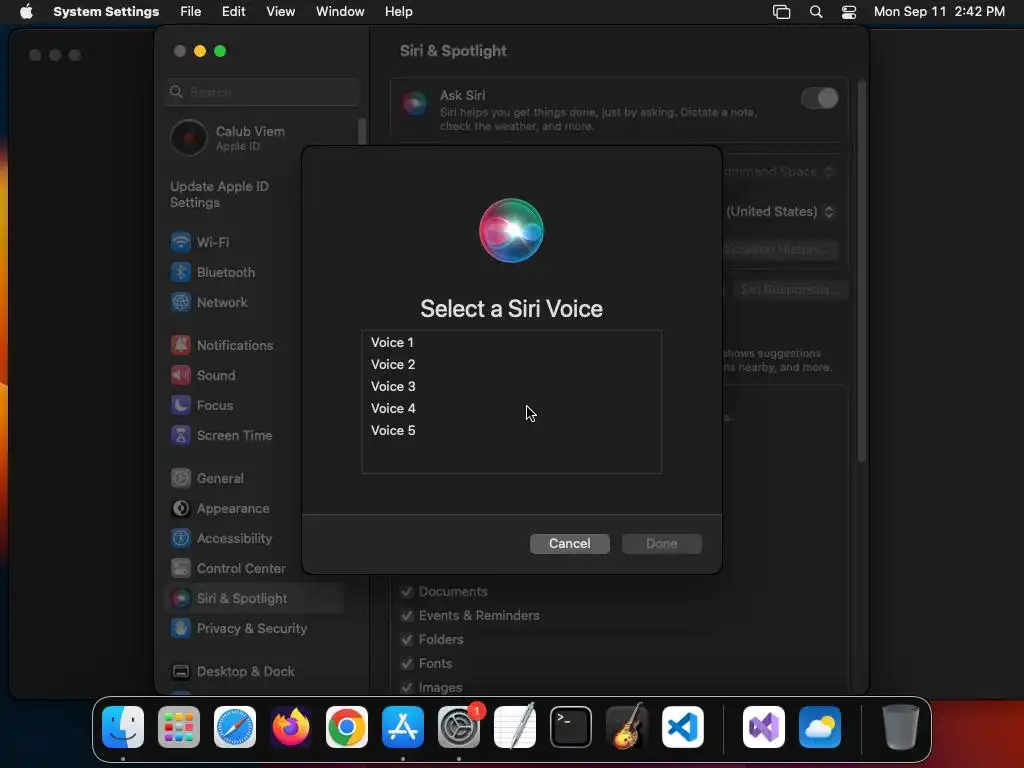Screen dimensions: 1024x768
Task: Open Control Center in the menu bar
Action: [848, 12]
